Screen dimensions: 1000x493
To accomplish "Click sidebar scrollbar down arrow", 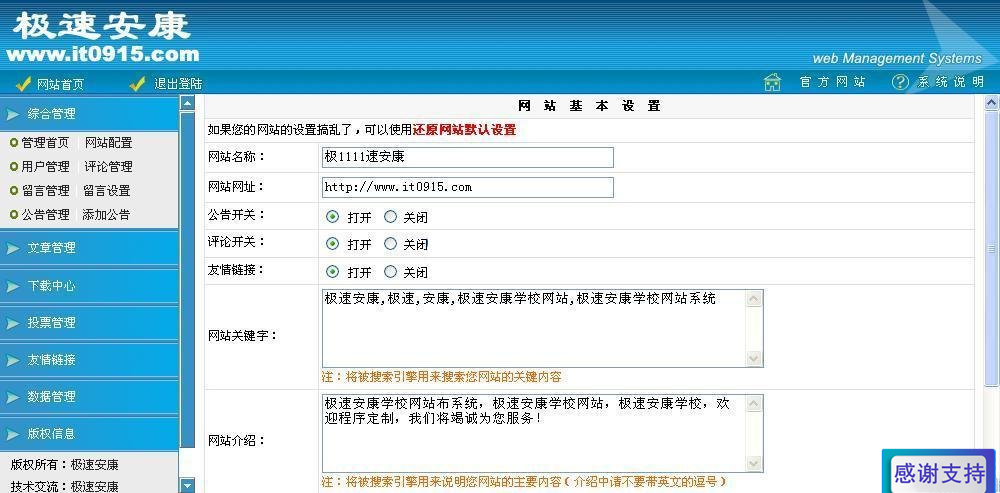I will pyautogui.click(x=187, y=485).
